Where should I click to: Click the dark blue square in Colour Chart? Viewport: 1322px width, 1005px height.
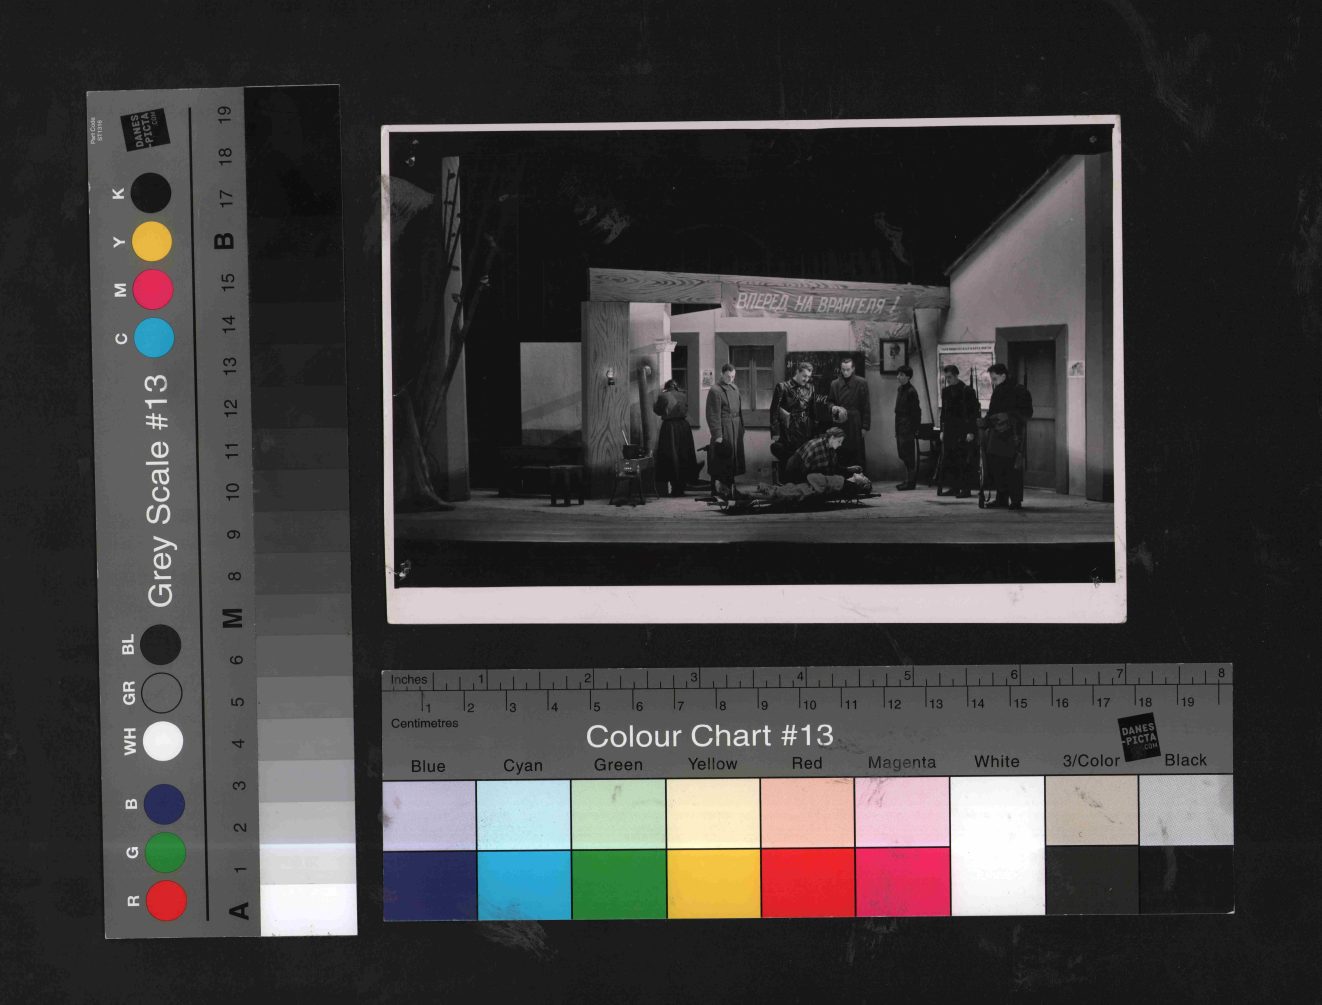tap(430, 883)
